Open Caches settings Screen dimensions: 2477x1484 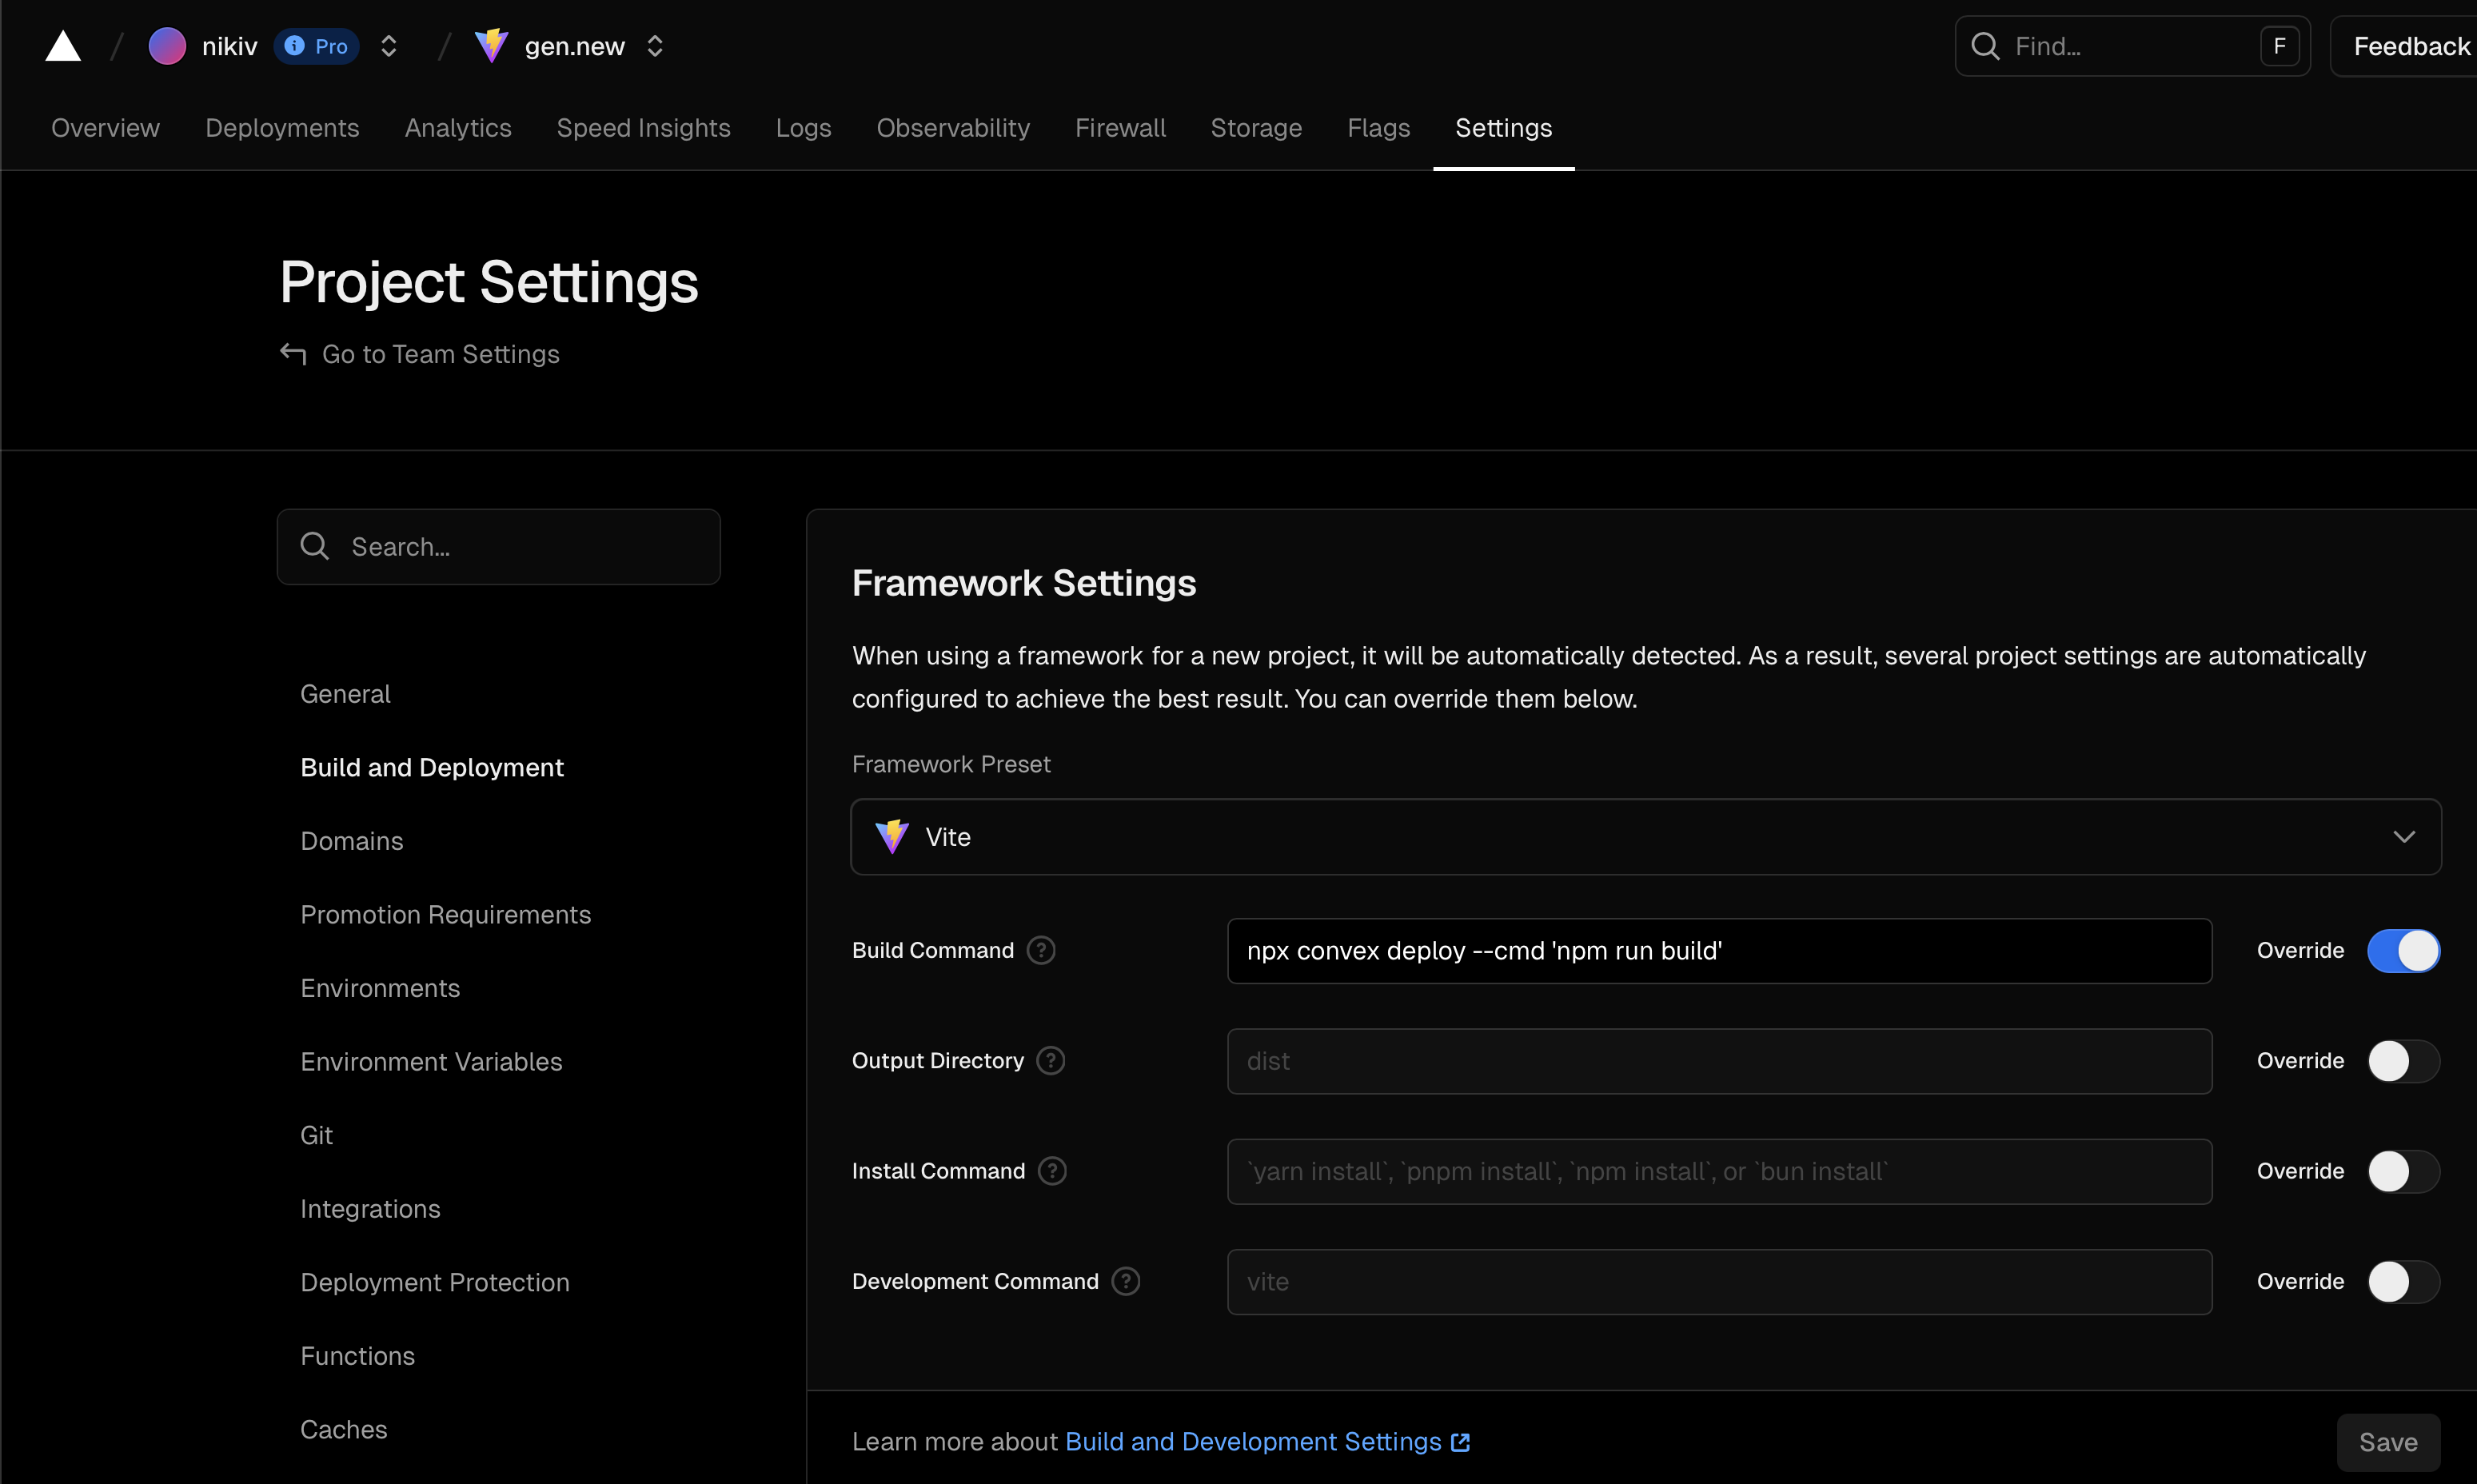[x=343, y=1429]
